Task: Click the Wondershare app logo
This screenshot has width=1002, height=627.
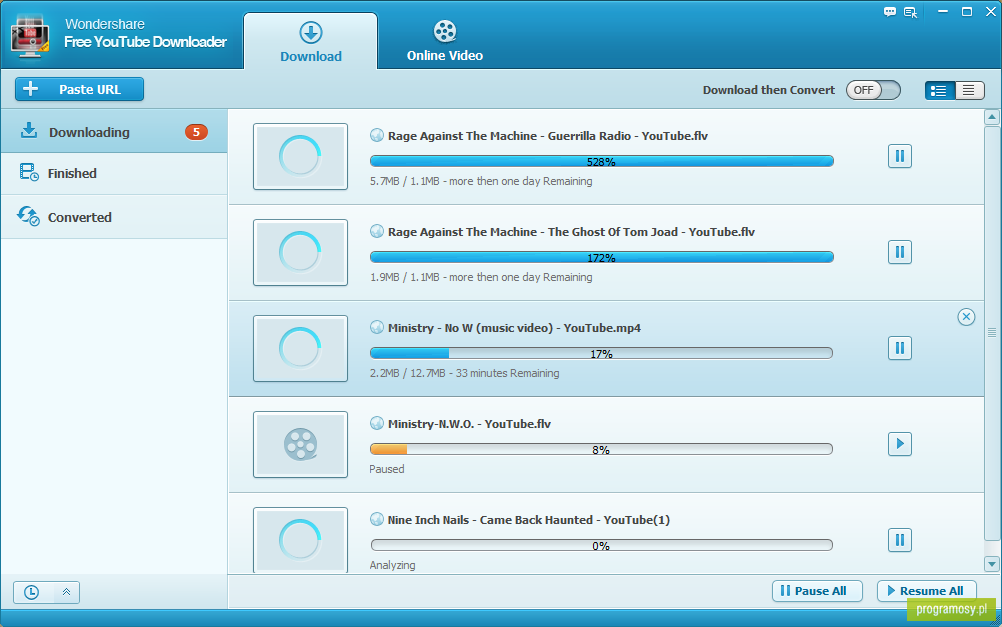Action: tap(30, 35)
